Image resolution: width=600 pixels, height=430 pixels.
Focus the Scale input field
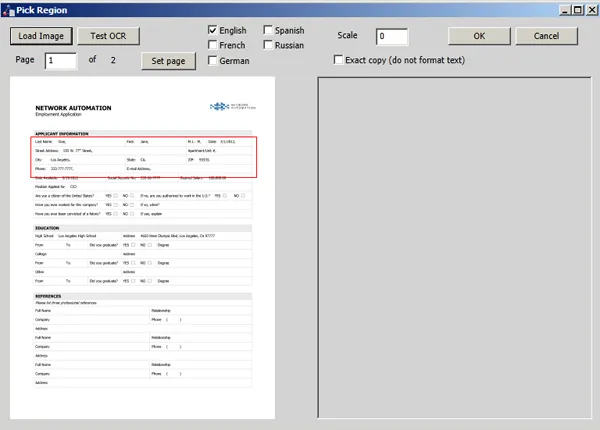point(391,37)
